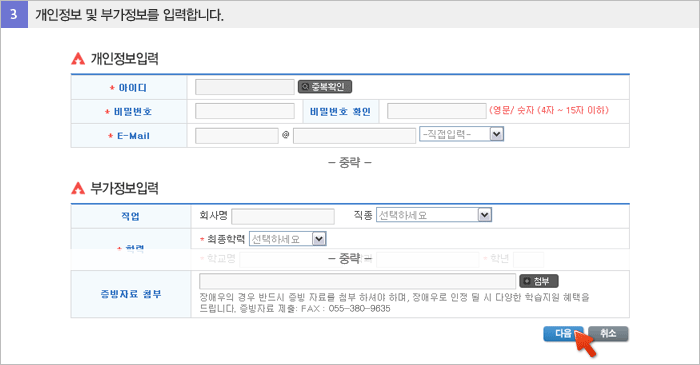
Task: Click the 중복확인 duplicate check button
Action: tap(325, 87)
